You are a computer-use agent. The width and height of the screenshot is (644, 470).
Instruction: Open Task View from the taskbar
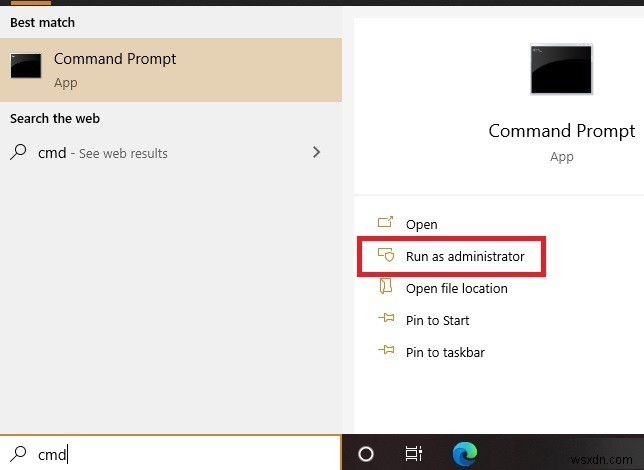413,454
